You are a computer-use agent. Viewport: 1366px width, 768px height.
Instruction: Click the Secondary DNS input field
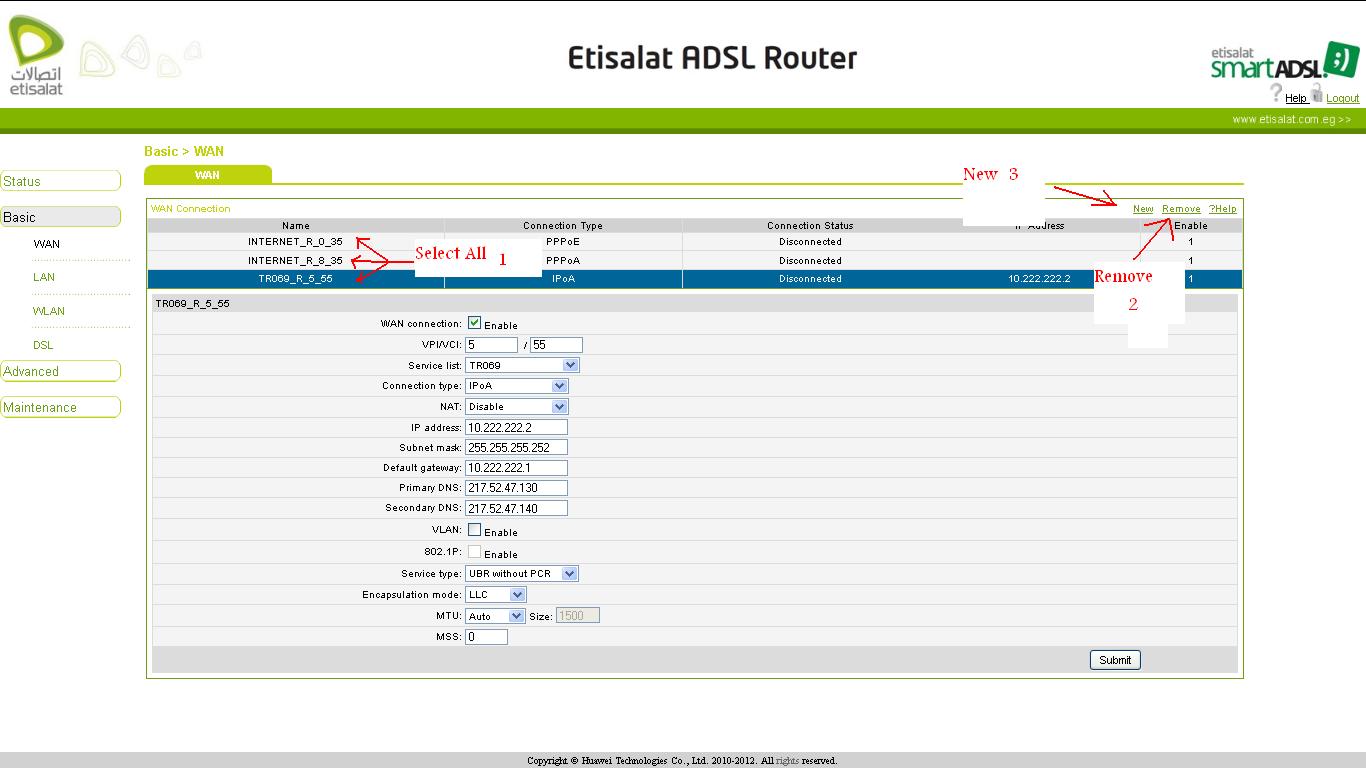[x=517, y=508]
